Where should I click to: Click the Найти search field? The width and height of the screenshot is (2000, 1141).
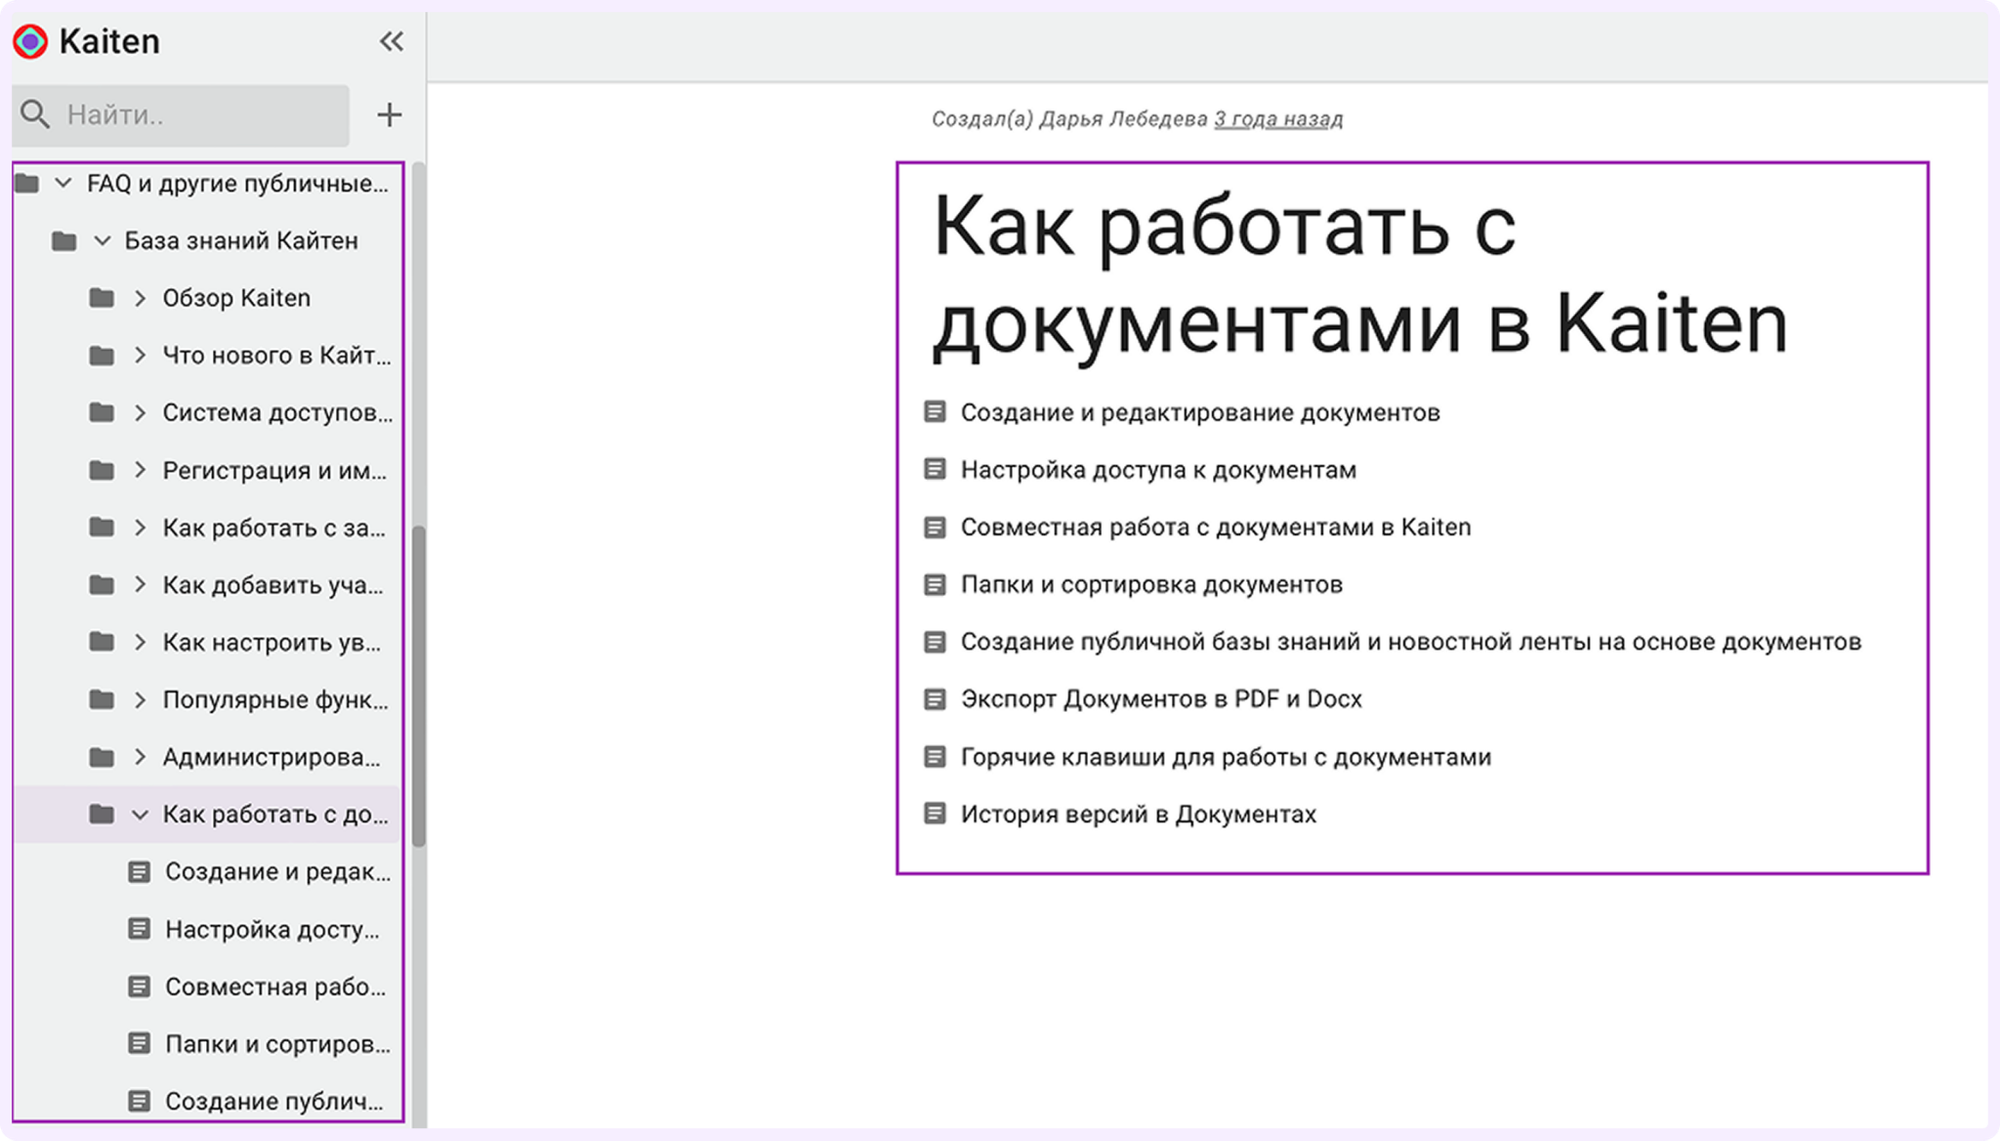pos(200,115)
